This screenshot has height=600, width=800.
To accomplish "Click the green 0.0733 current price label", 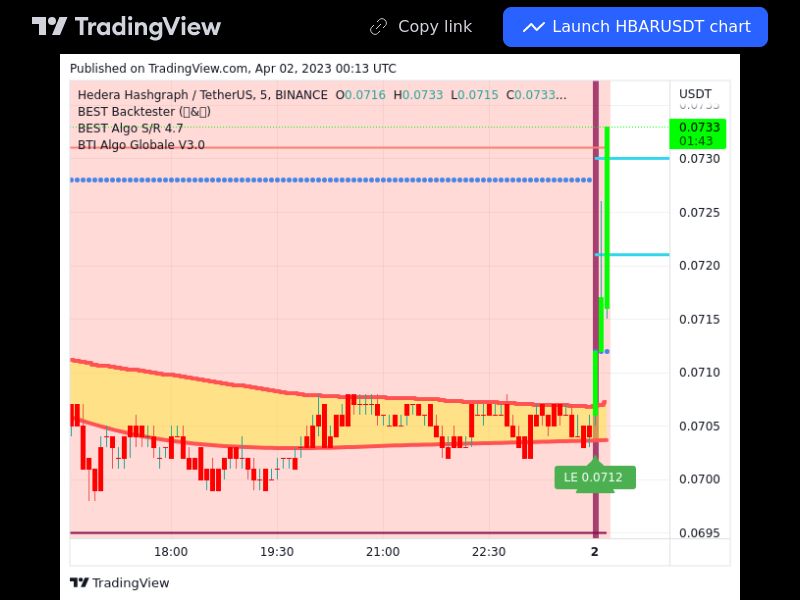I will pos(697,134).
